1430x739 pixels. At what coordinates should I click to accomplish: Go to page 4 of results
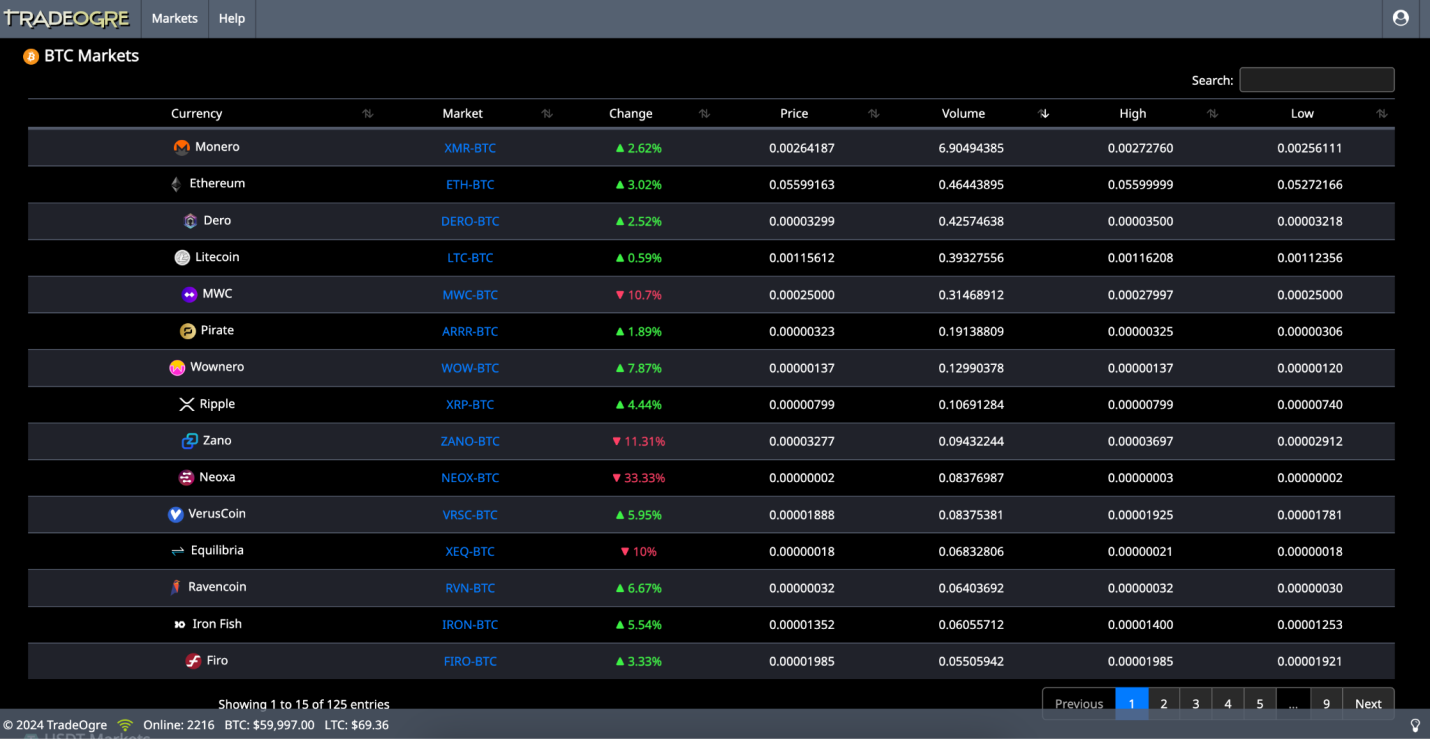coord(1228,704)
